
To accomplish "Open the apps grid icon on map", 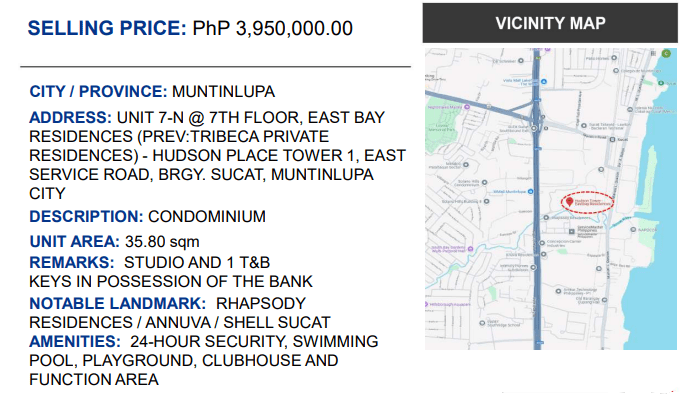I will pyautogui.click(x=653, y=53).
